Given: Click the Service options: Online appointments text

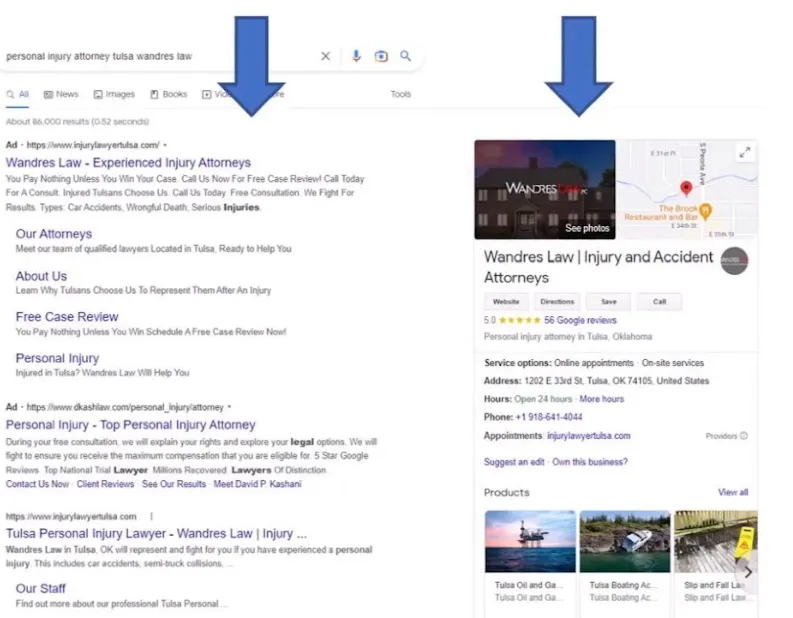Looking at the screenshot, I should tap(559, 363).
